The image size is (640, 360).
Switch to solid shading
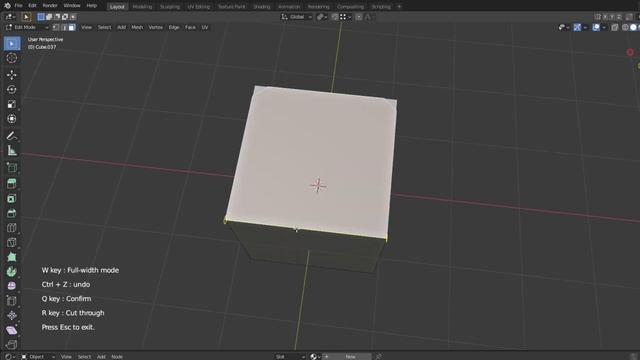[x=633, y=27]
